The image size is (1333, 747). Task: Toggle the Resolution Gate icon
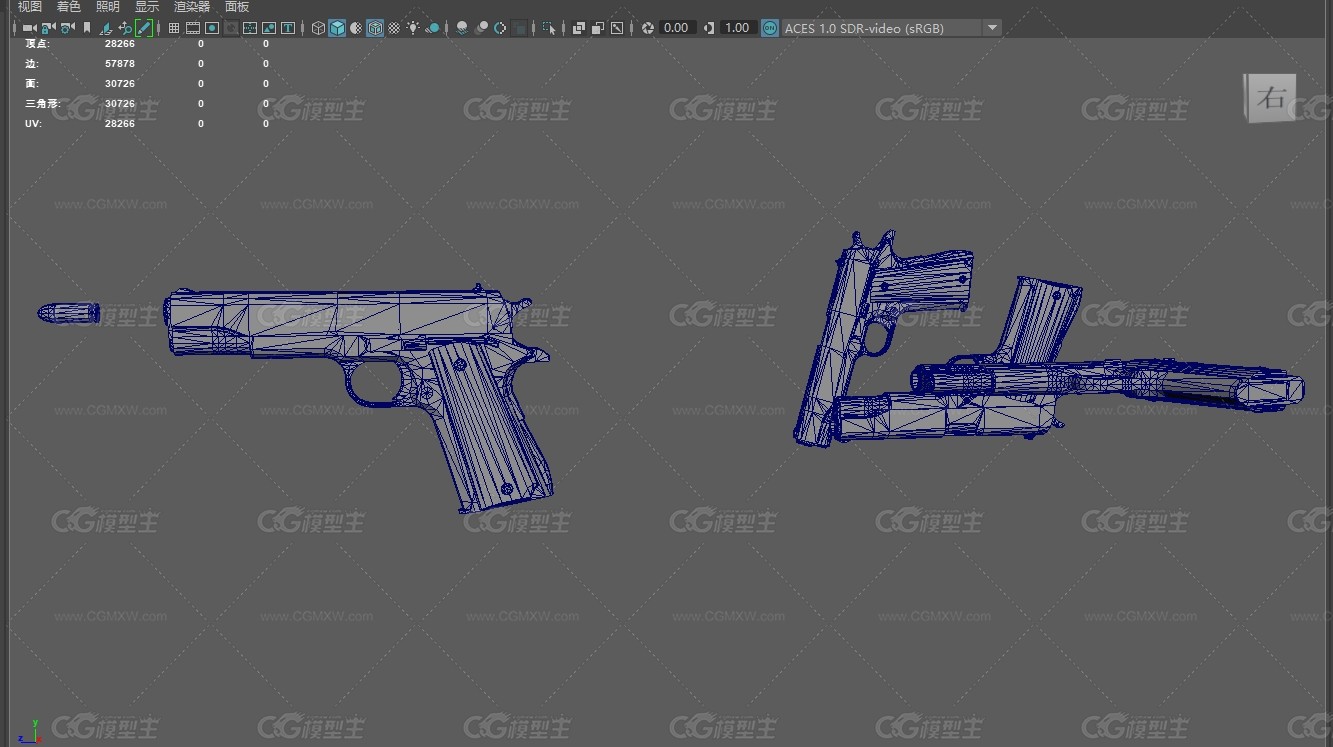[x=212, y=28]
